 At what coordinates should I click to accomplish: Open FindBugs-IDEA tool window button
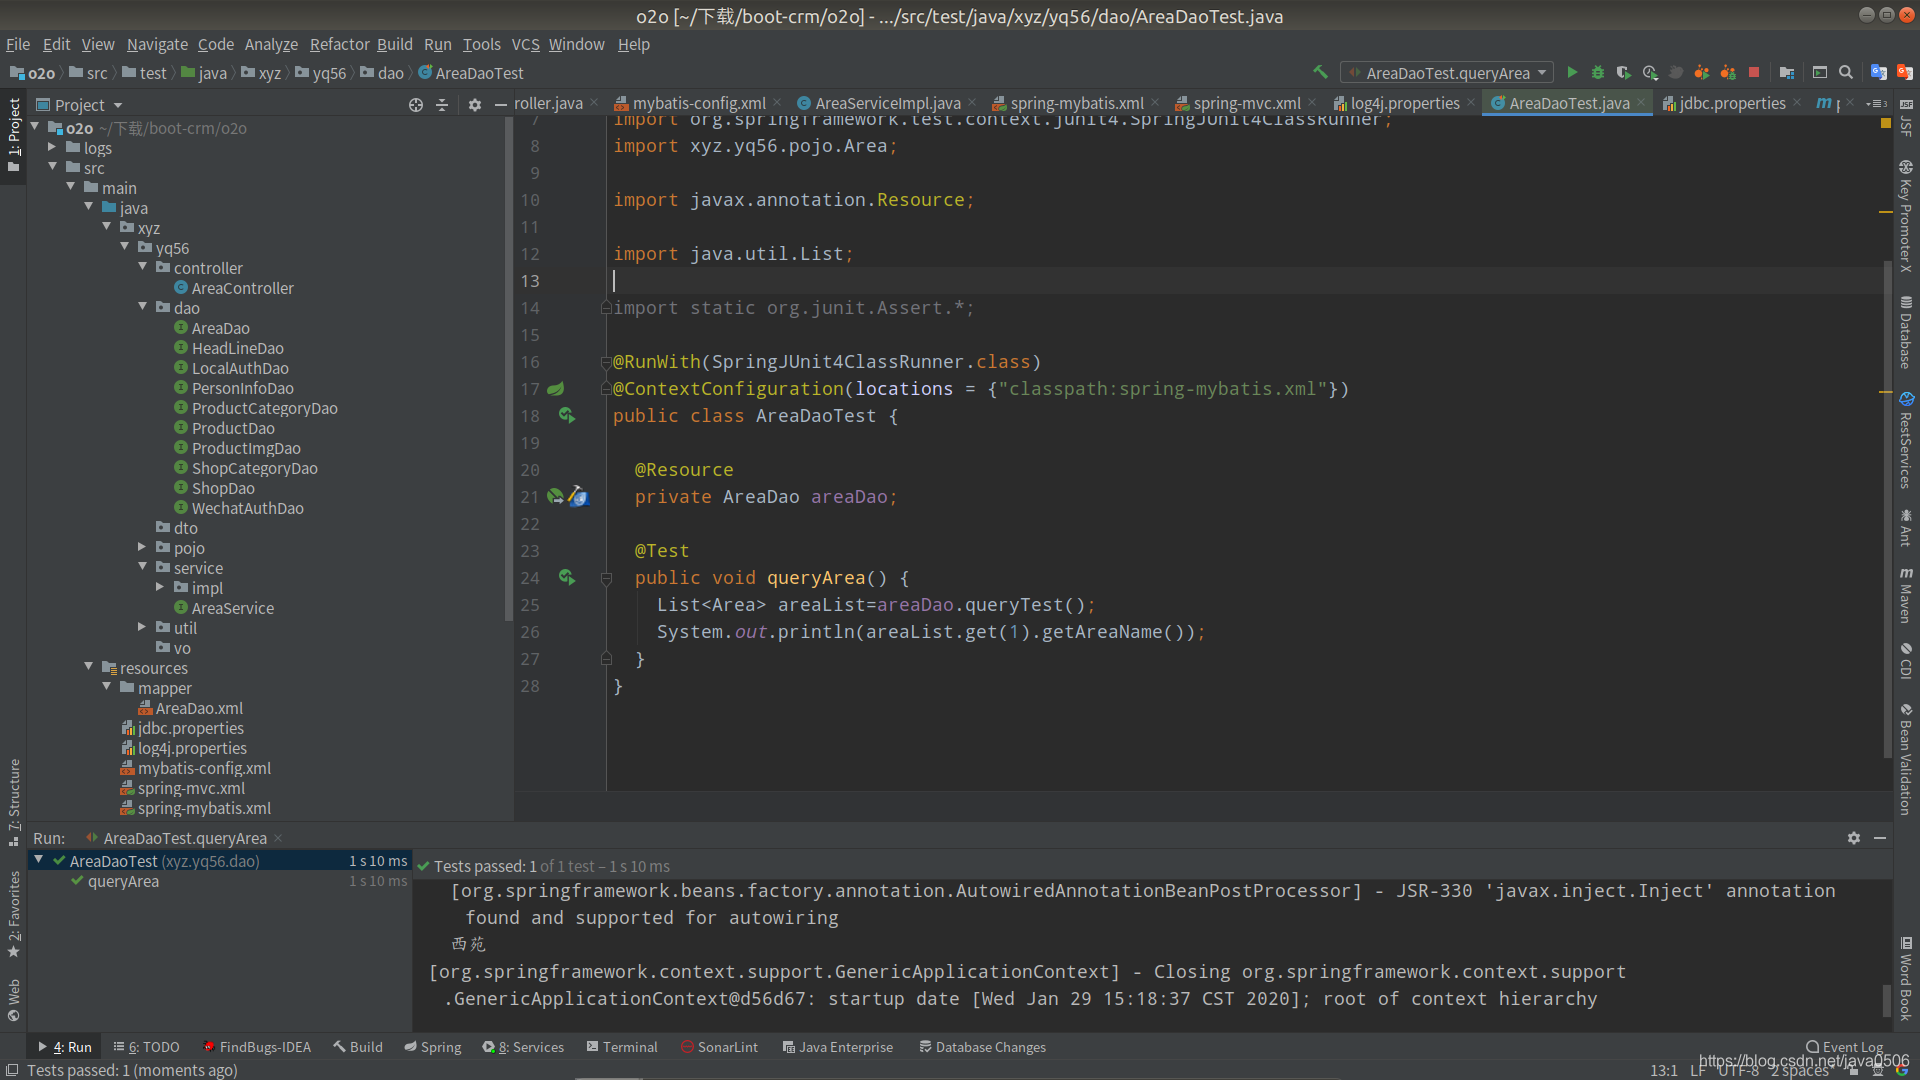(257, 1047)
